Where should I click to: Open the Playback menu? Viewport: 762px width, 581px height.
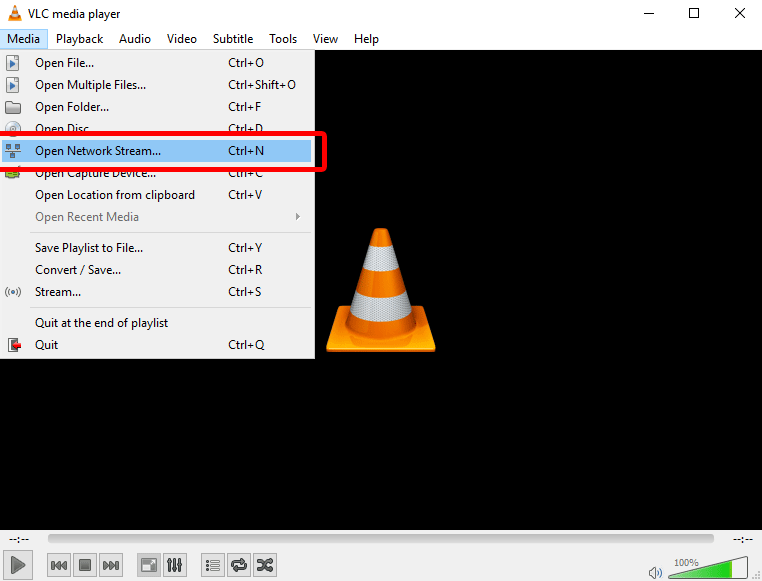[79, 39]
